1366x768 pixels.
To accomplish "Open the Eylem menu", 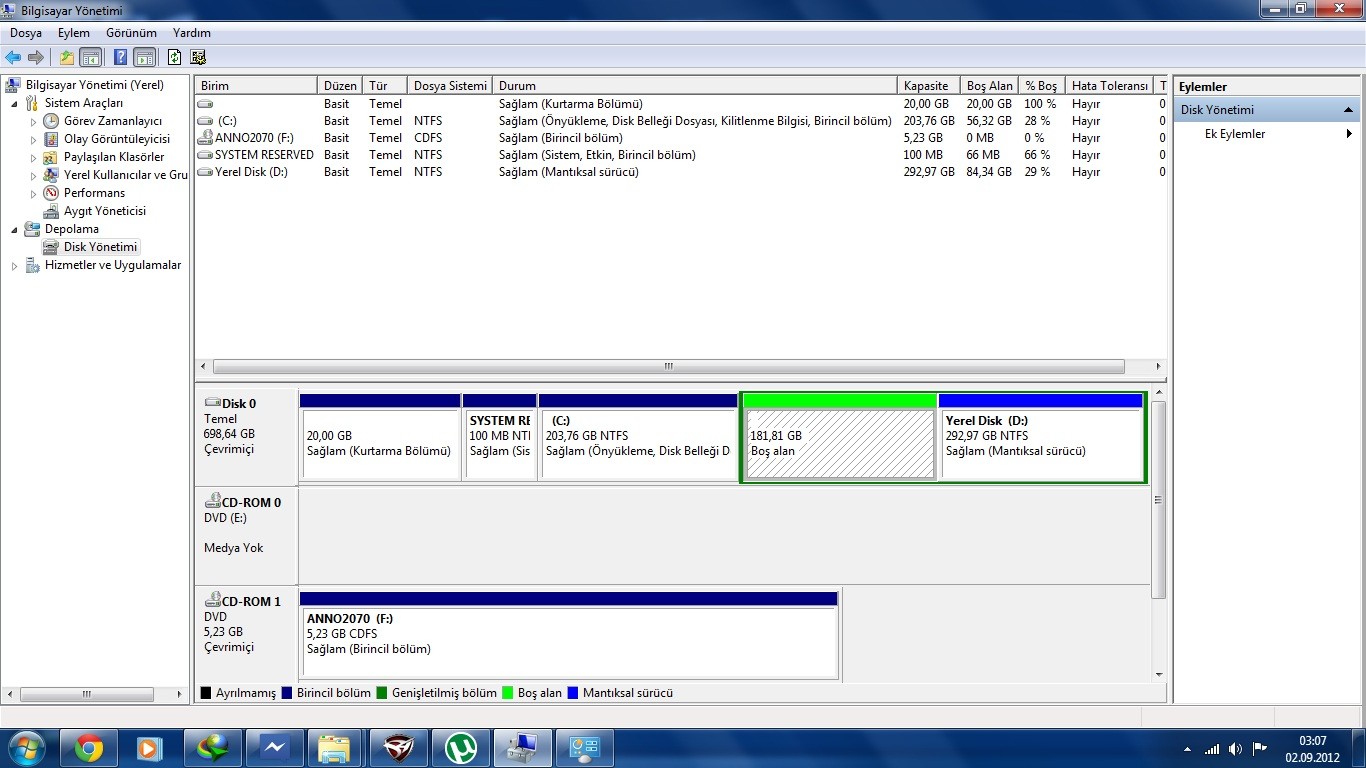I will [73, 33].
